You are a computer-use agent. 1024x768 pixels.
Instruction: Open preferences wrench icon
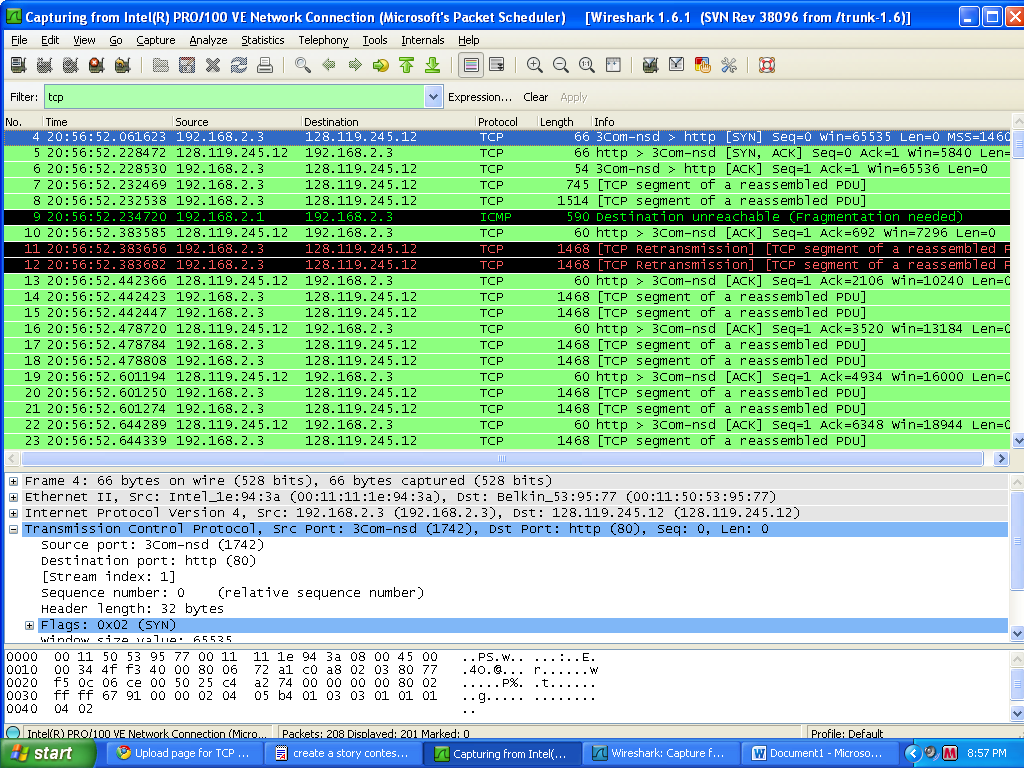tap(729, 65)
